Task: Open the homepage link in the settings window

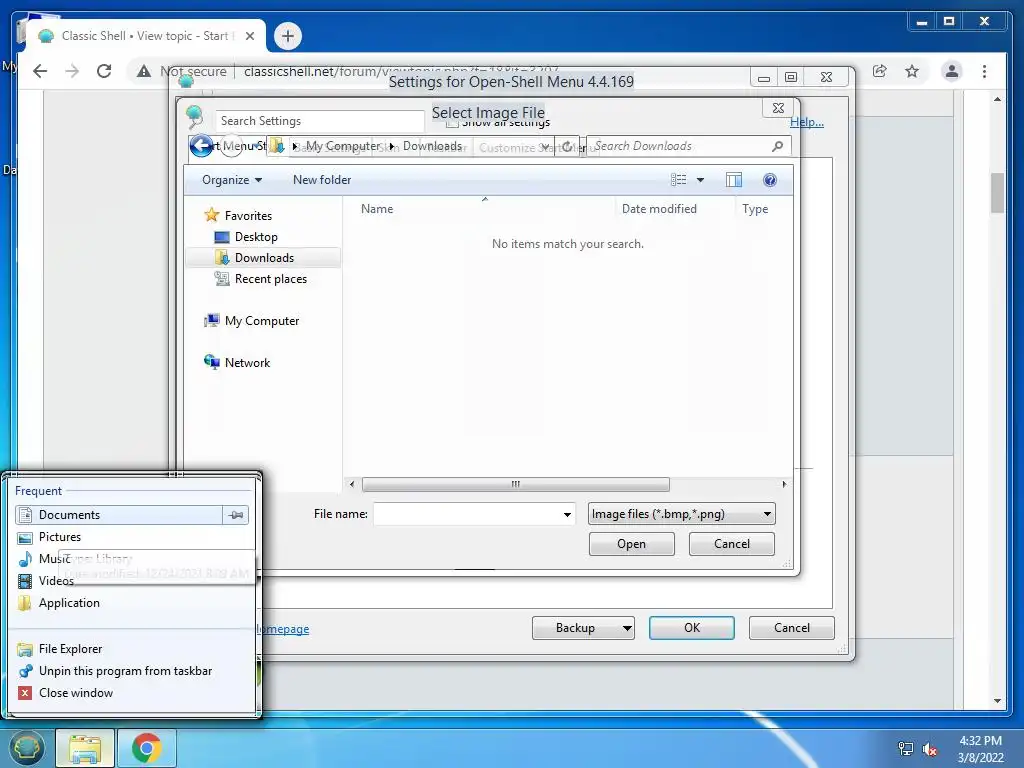Action: pyautogui.click(x=285, y=629)
